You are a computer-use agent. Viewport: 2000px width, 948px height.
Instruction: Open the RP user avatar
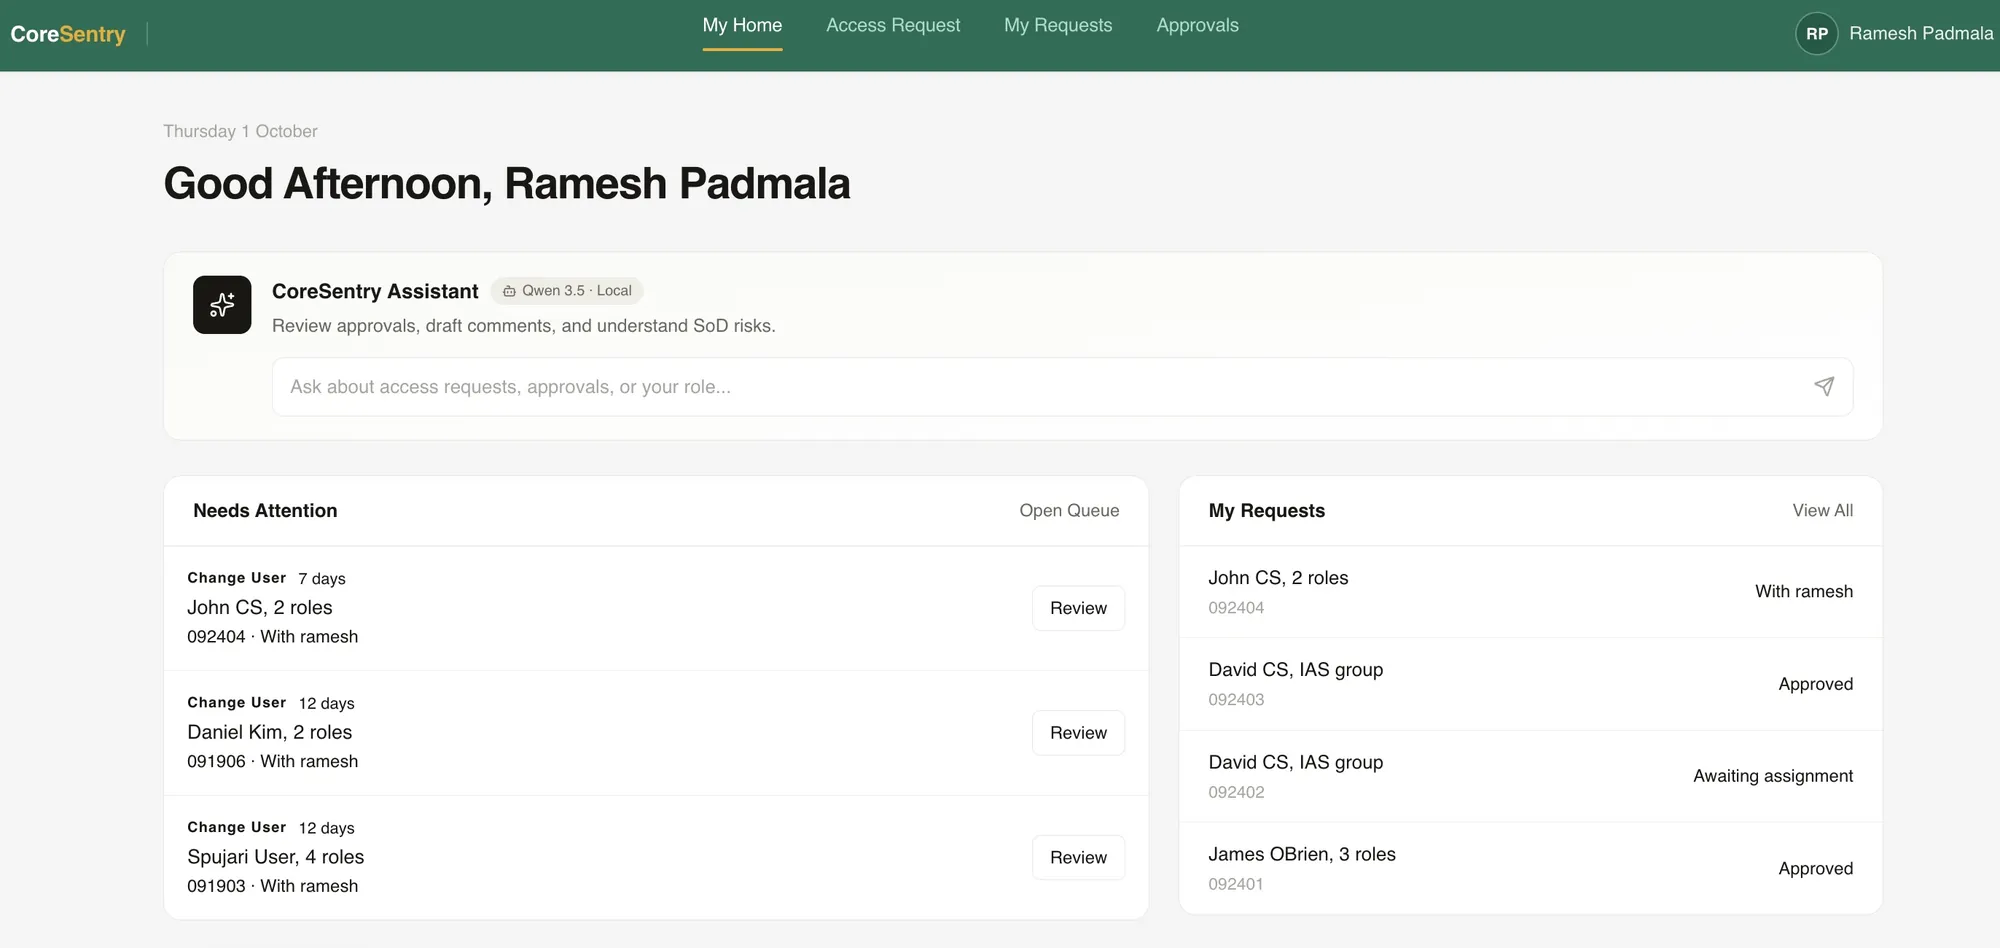[1816, 34]
